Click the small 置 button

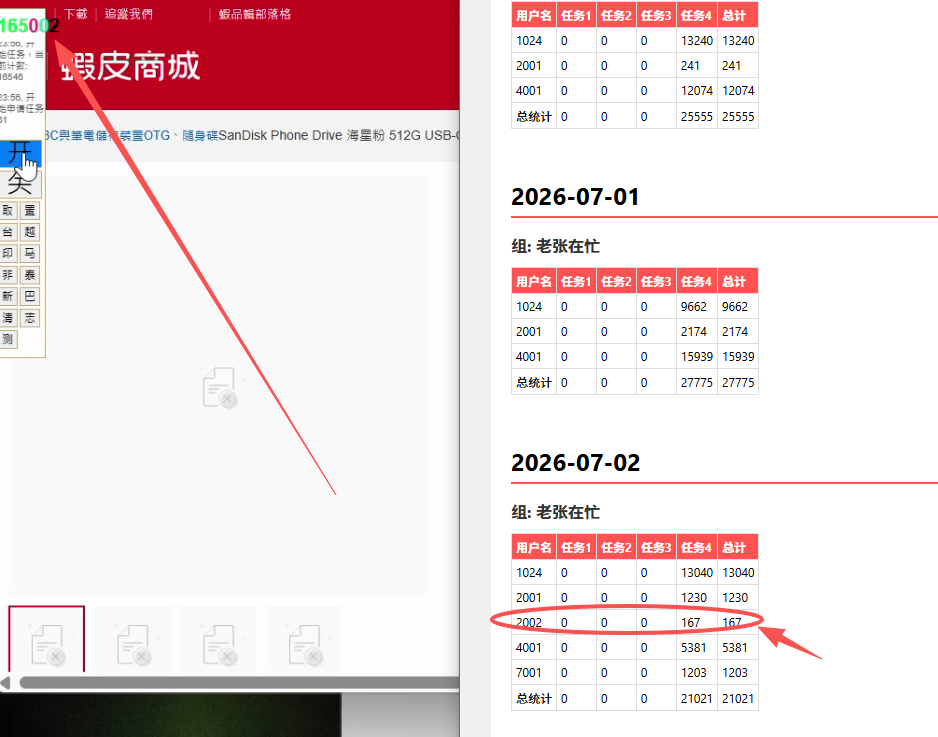pos(30,211)
